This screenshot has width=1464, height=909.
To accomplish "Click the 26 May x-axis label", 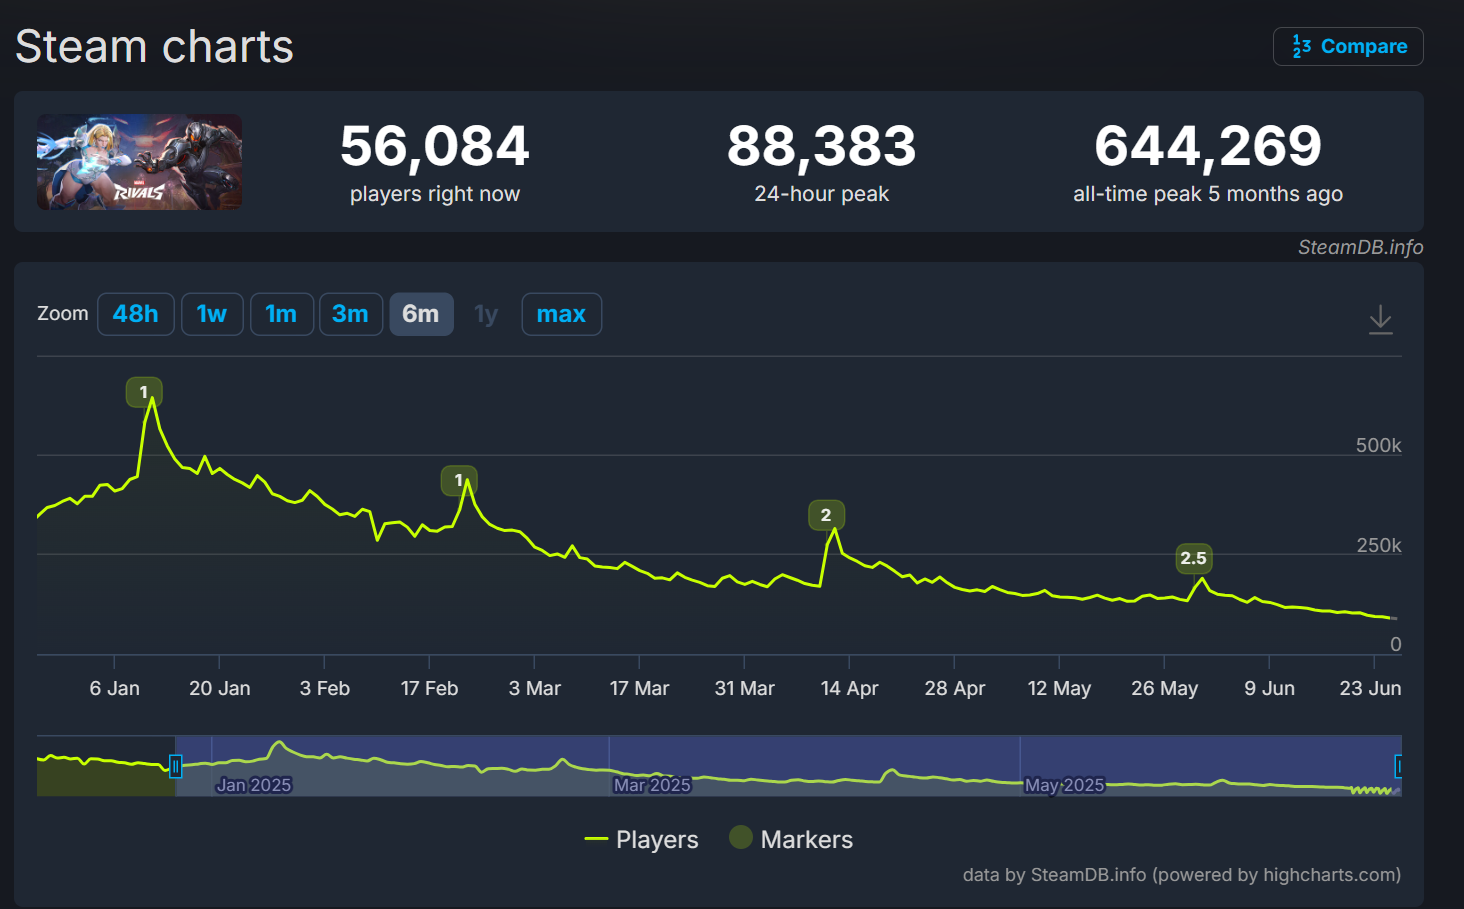I will [1164, 688].
